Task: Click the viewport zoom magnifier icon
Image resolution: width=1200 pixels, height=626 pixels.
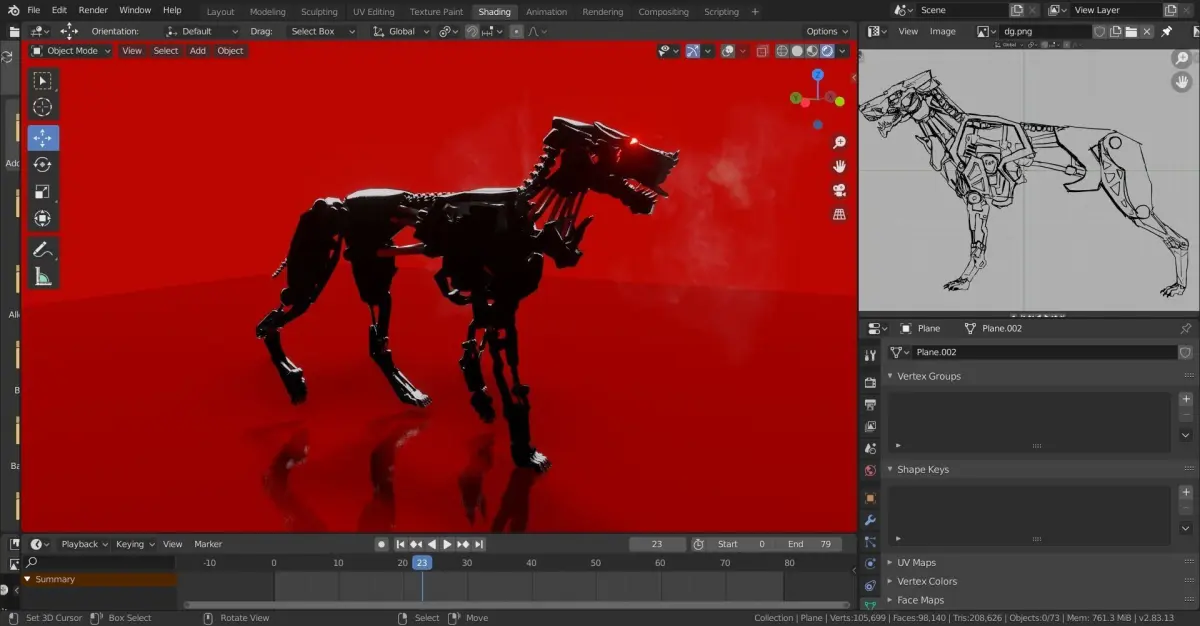Action: [x=840, y=143]
